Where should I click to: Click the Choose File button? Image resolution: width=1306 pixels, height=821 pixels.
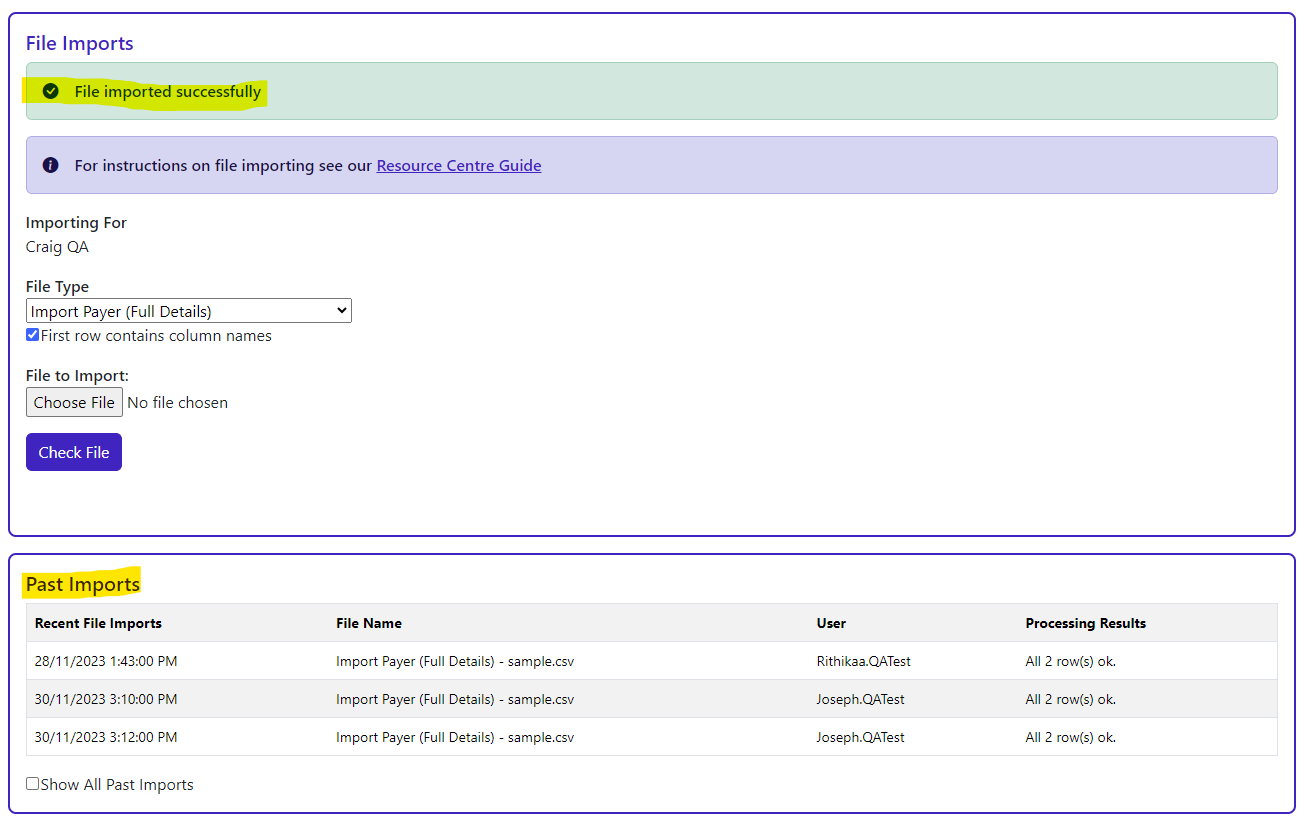point(74,402)
